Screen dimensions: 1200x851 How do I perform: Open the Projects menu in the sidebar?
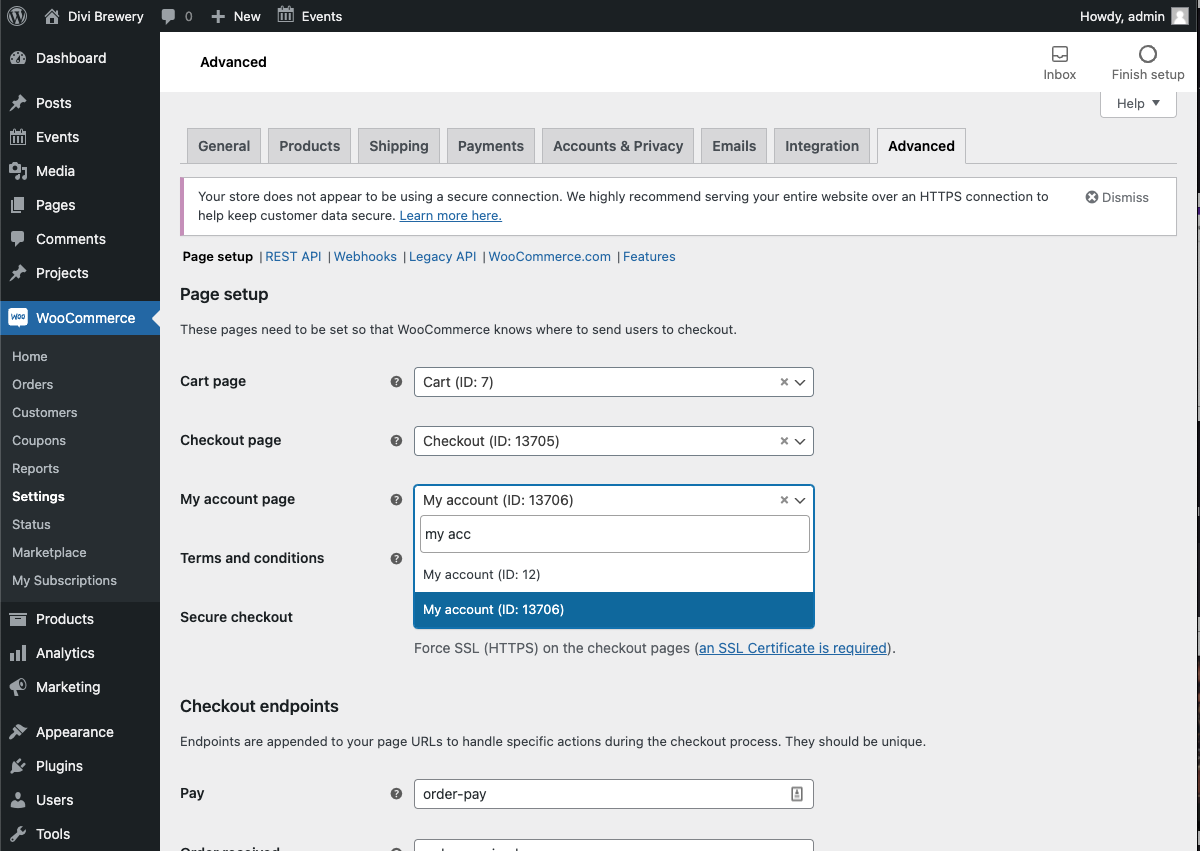tap(80, 273)
